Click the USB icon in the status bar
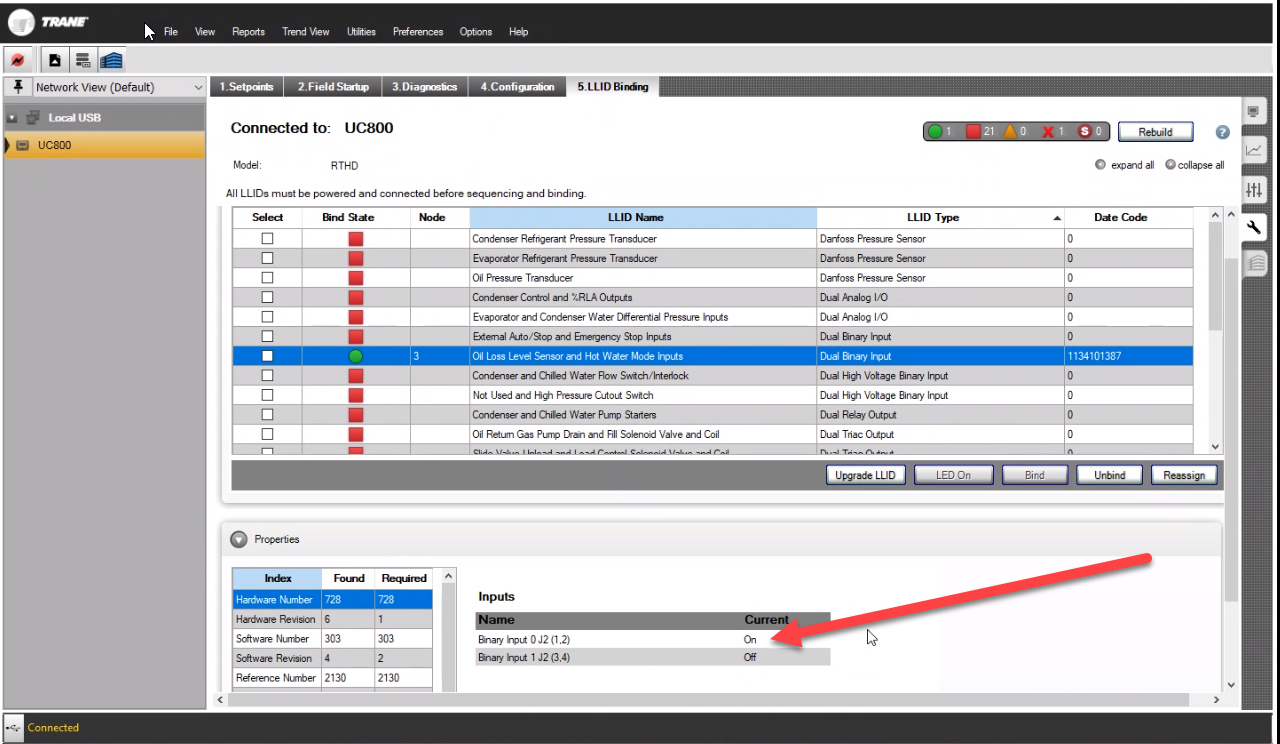The image size is (1280, 744). [12, 727]
